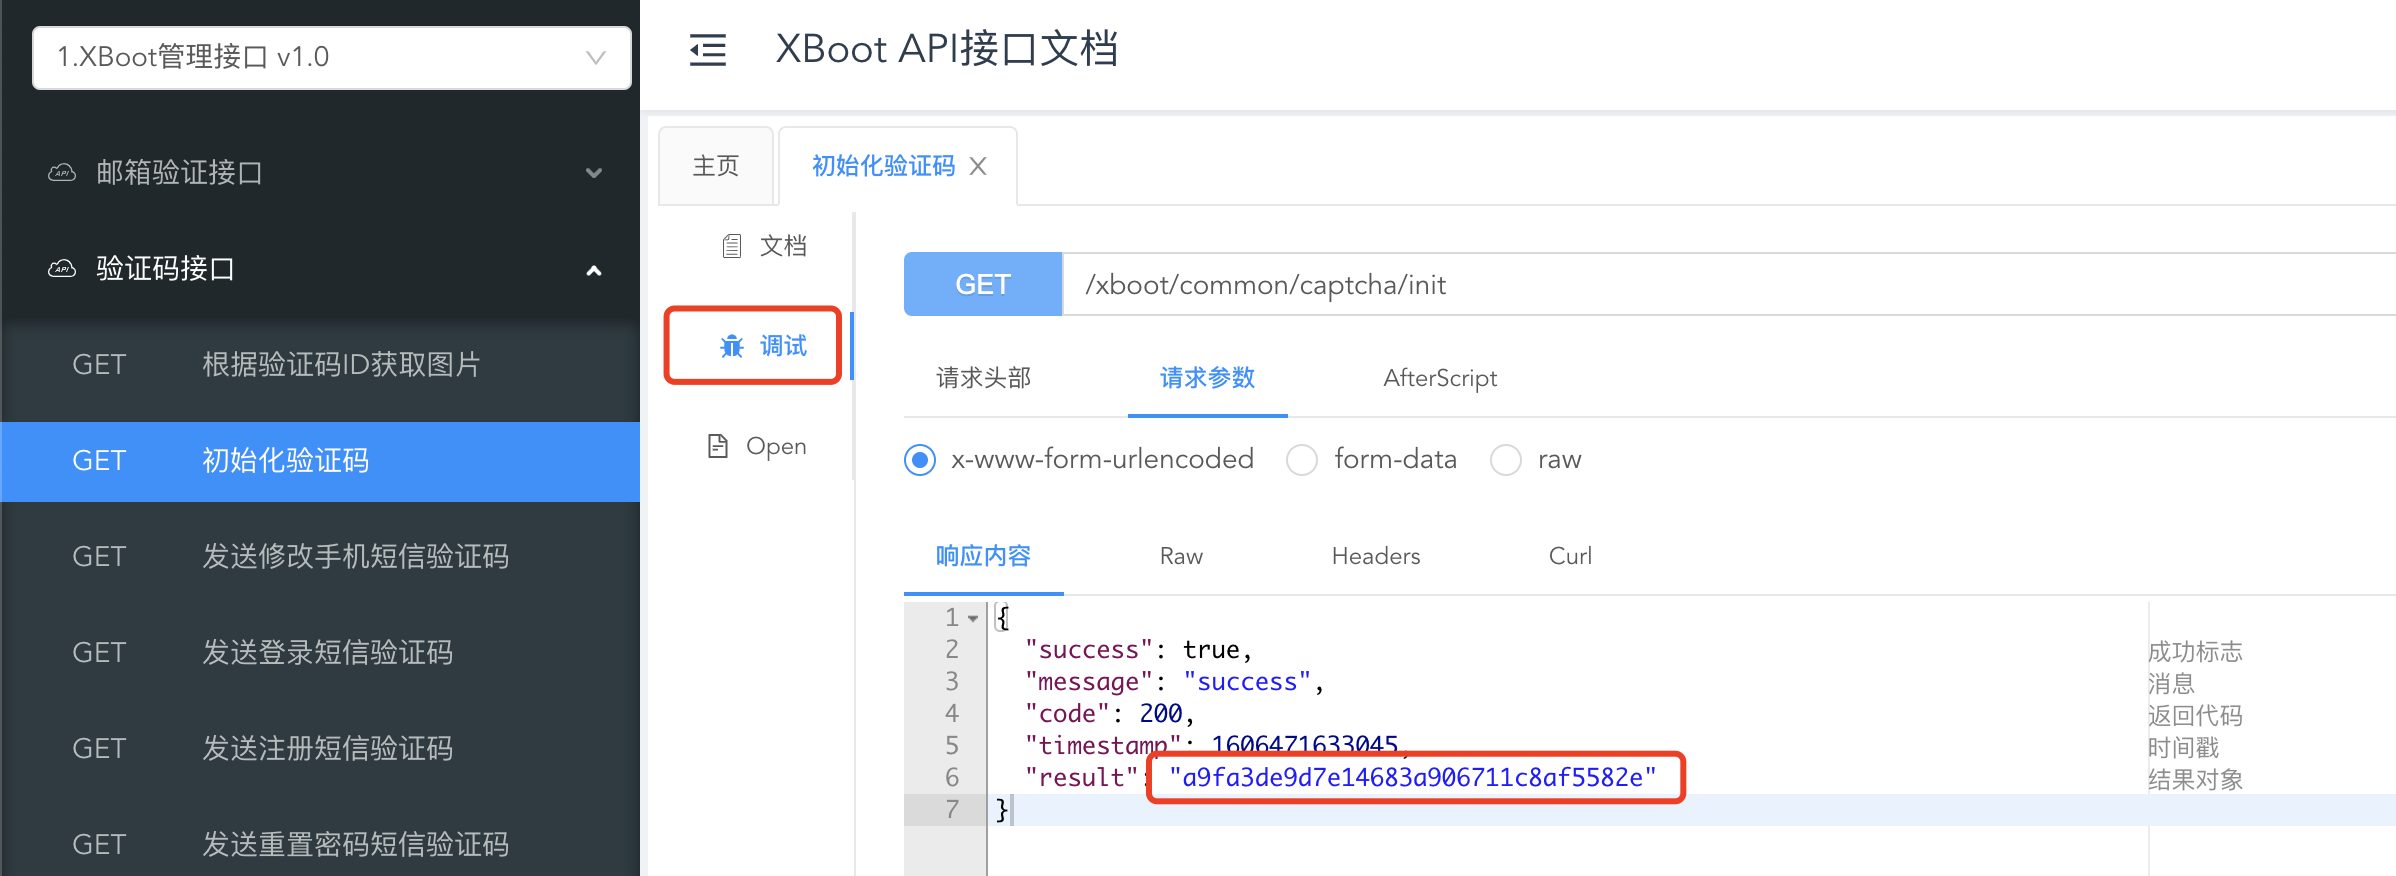This screenshot has height=876, width=2396.
Task: Open the Open side menu item
Action: (x=757, y=446)
